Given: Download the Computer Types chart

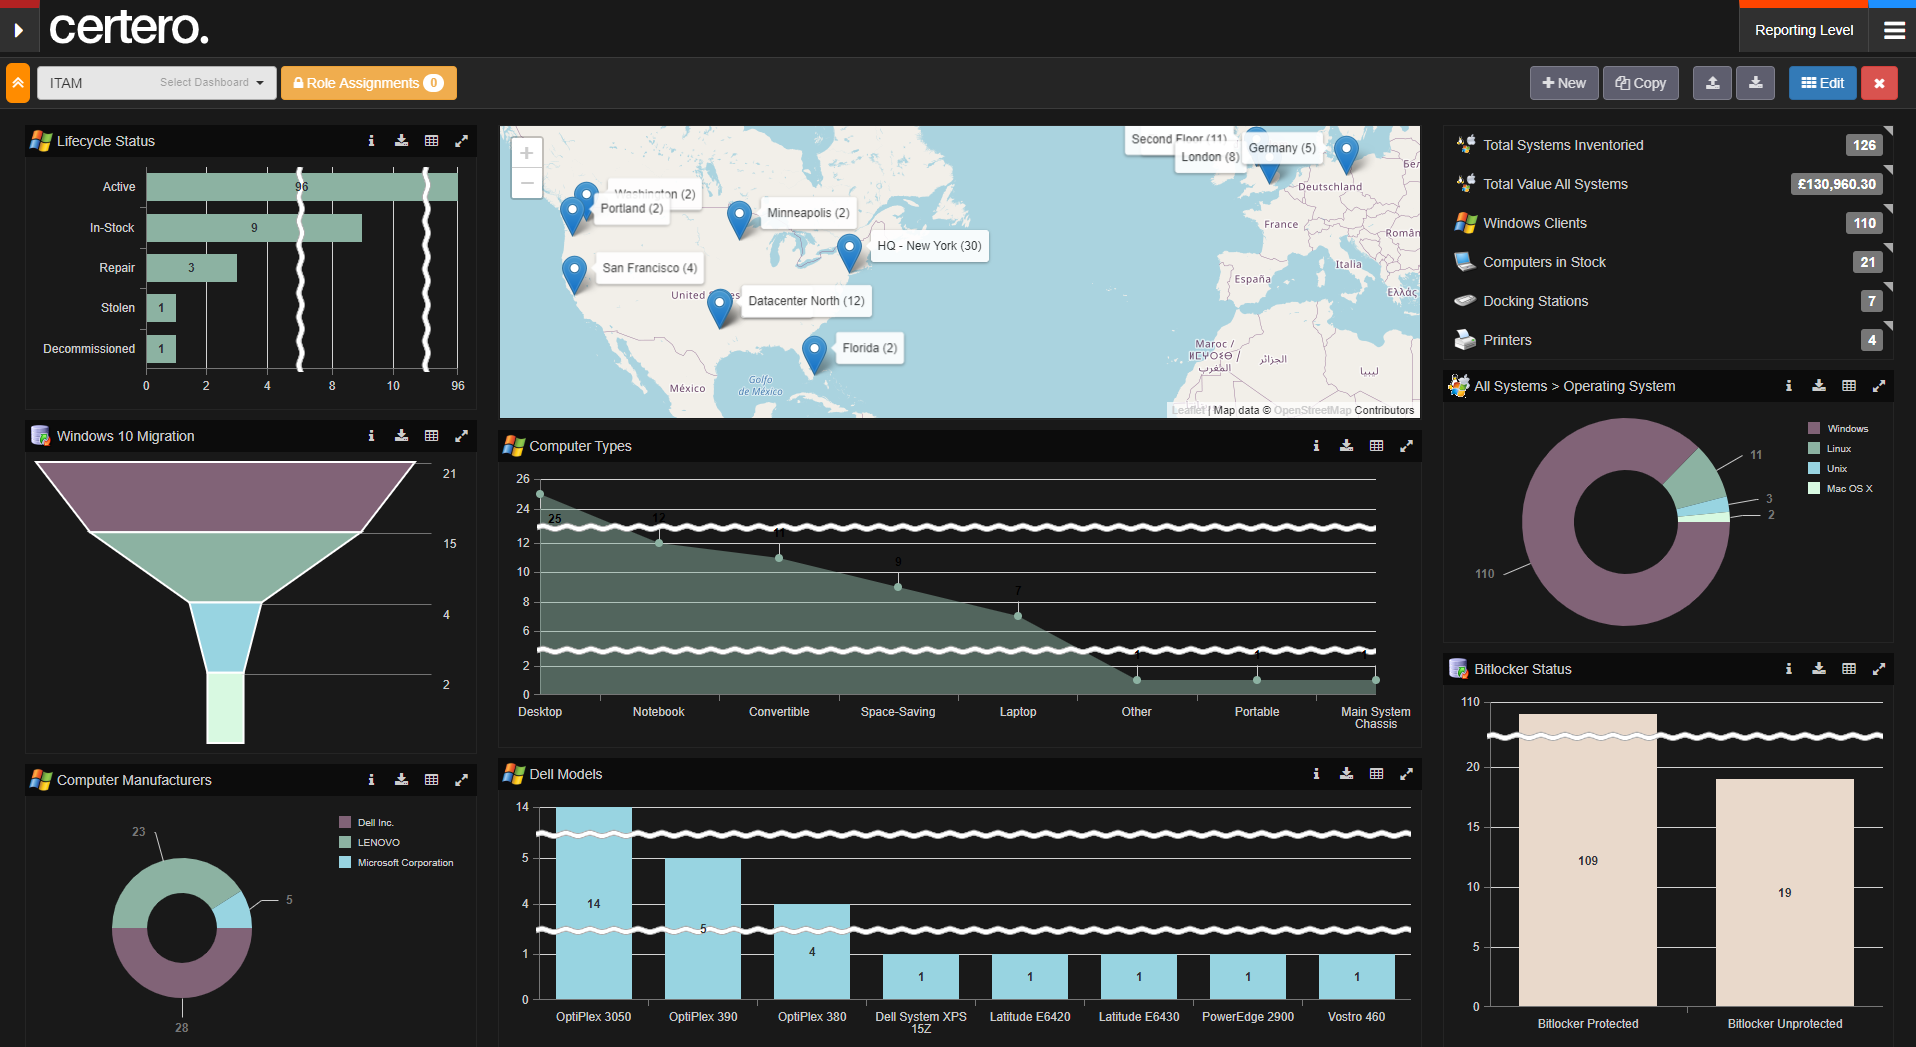Looking at the screenshot, I should (x=1346, y=446).
